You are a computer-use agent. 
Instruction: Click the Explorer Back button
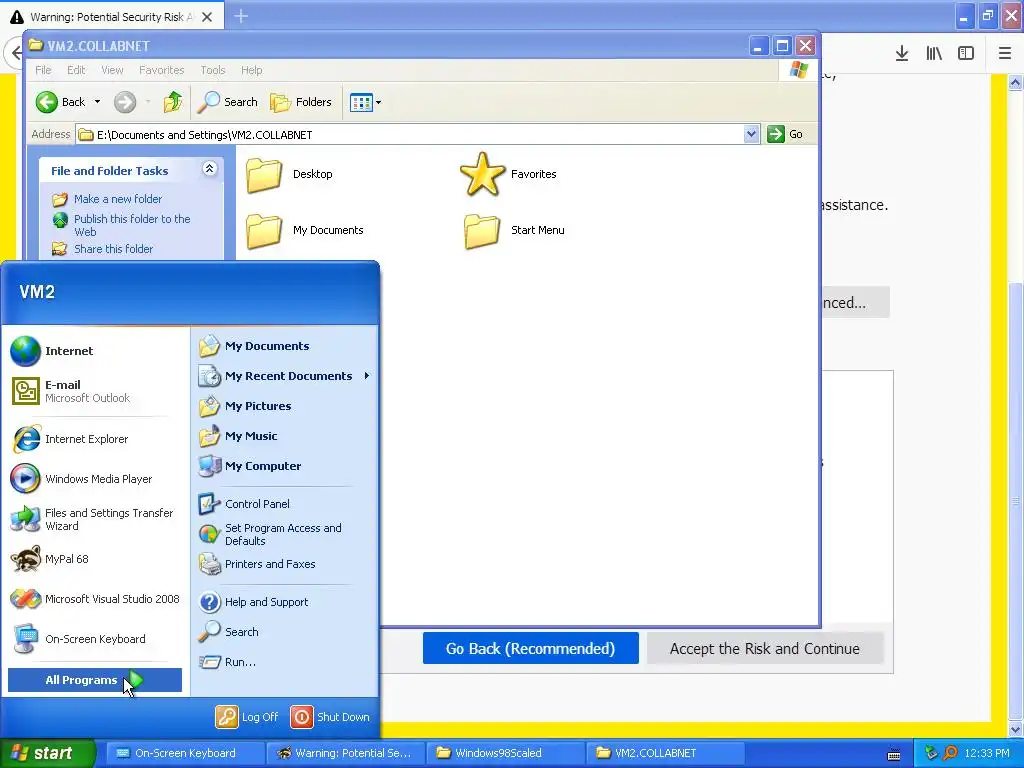pyautogui.click(x=60, y=102)
